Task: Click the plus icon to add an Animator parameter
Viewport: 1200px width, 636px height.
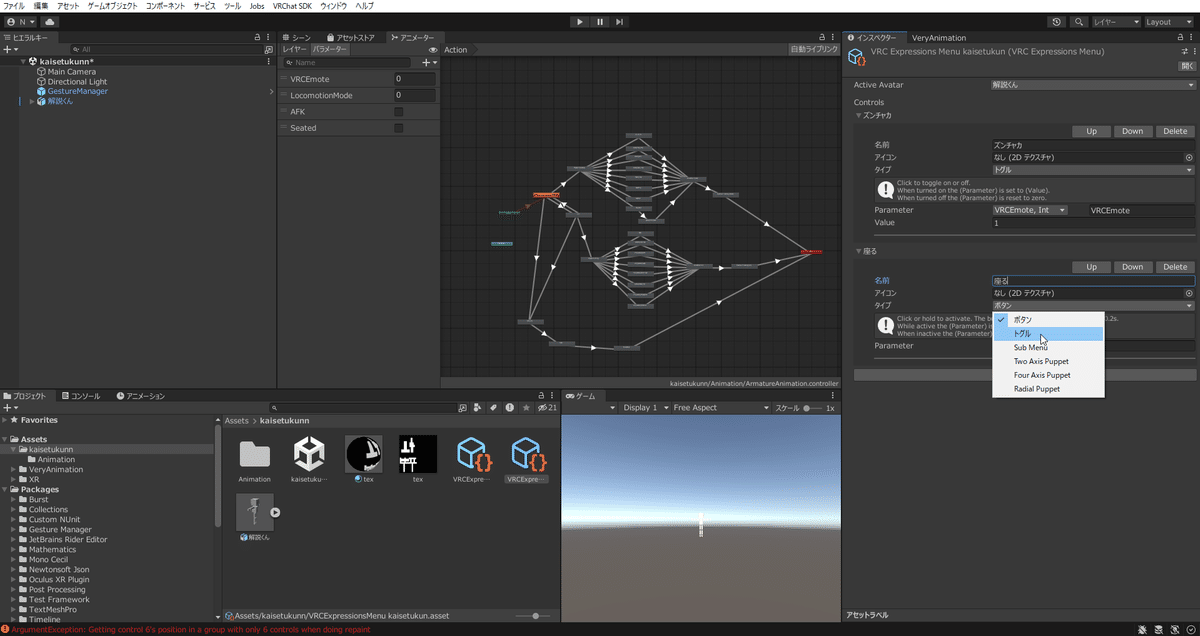Action: coord(427,63)
